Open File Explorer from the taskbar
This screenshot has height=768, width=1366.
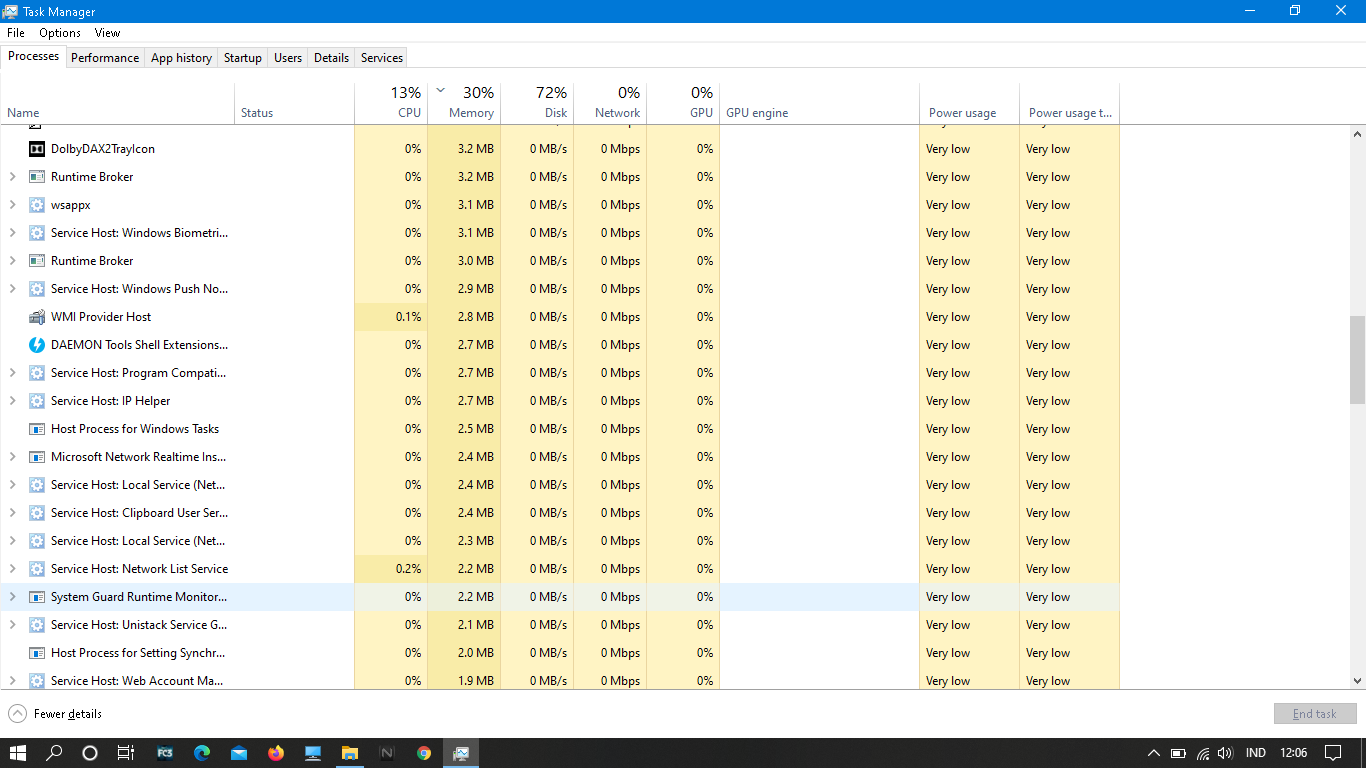350,753
